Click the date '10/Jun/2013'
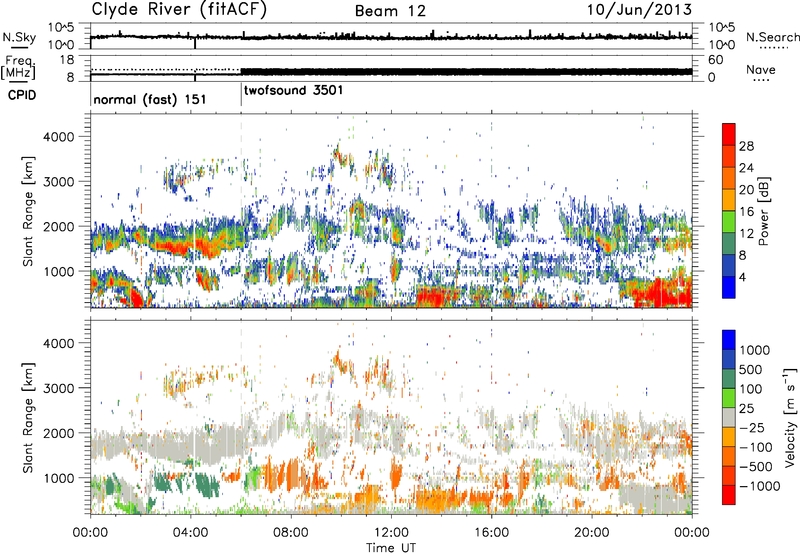Image resolution: width=800 pixels, height=554 pixels. (639, 10)
